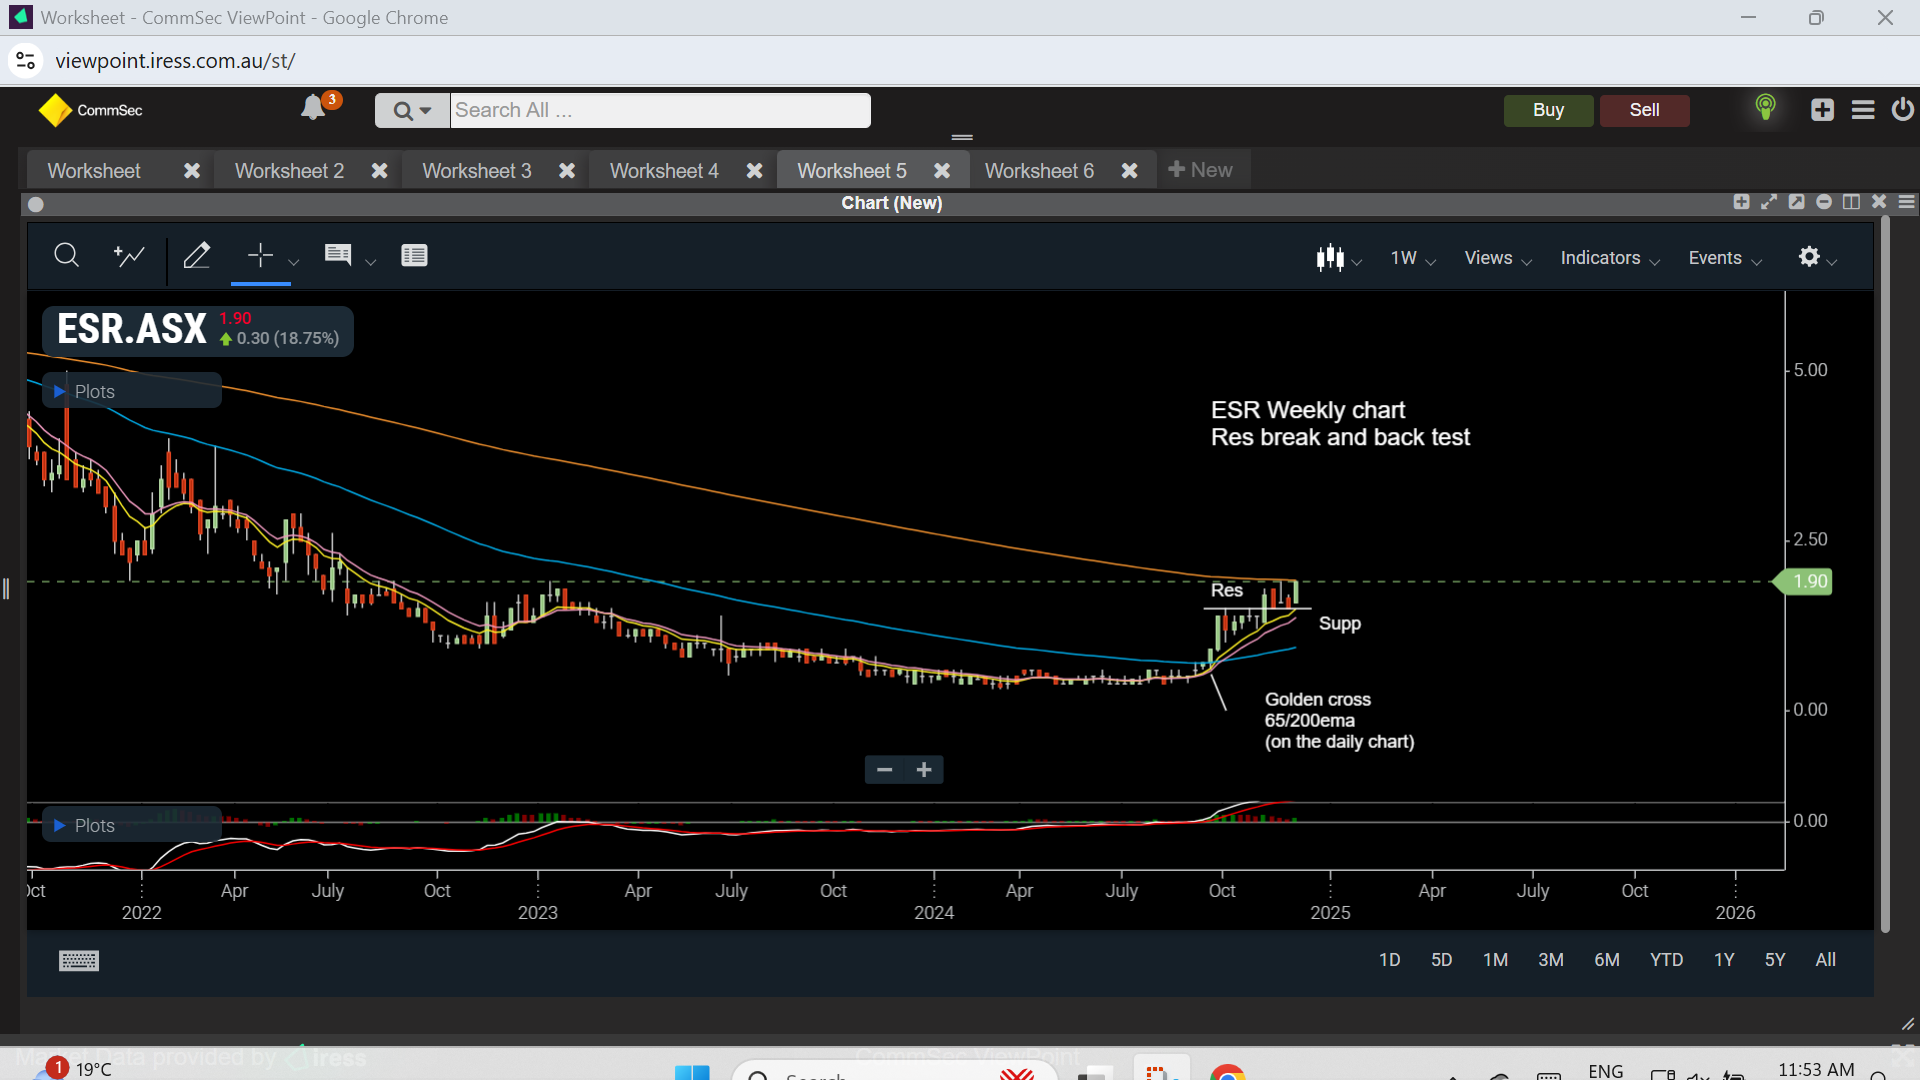The width and height of the screenshot is (1920, 1080).
Task: Open Windows Start menu
Action: point(691,1073)
